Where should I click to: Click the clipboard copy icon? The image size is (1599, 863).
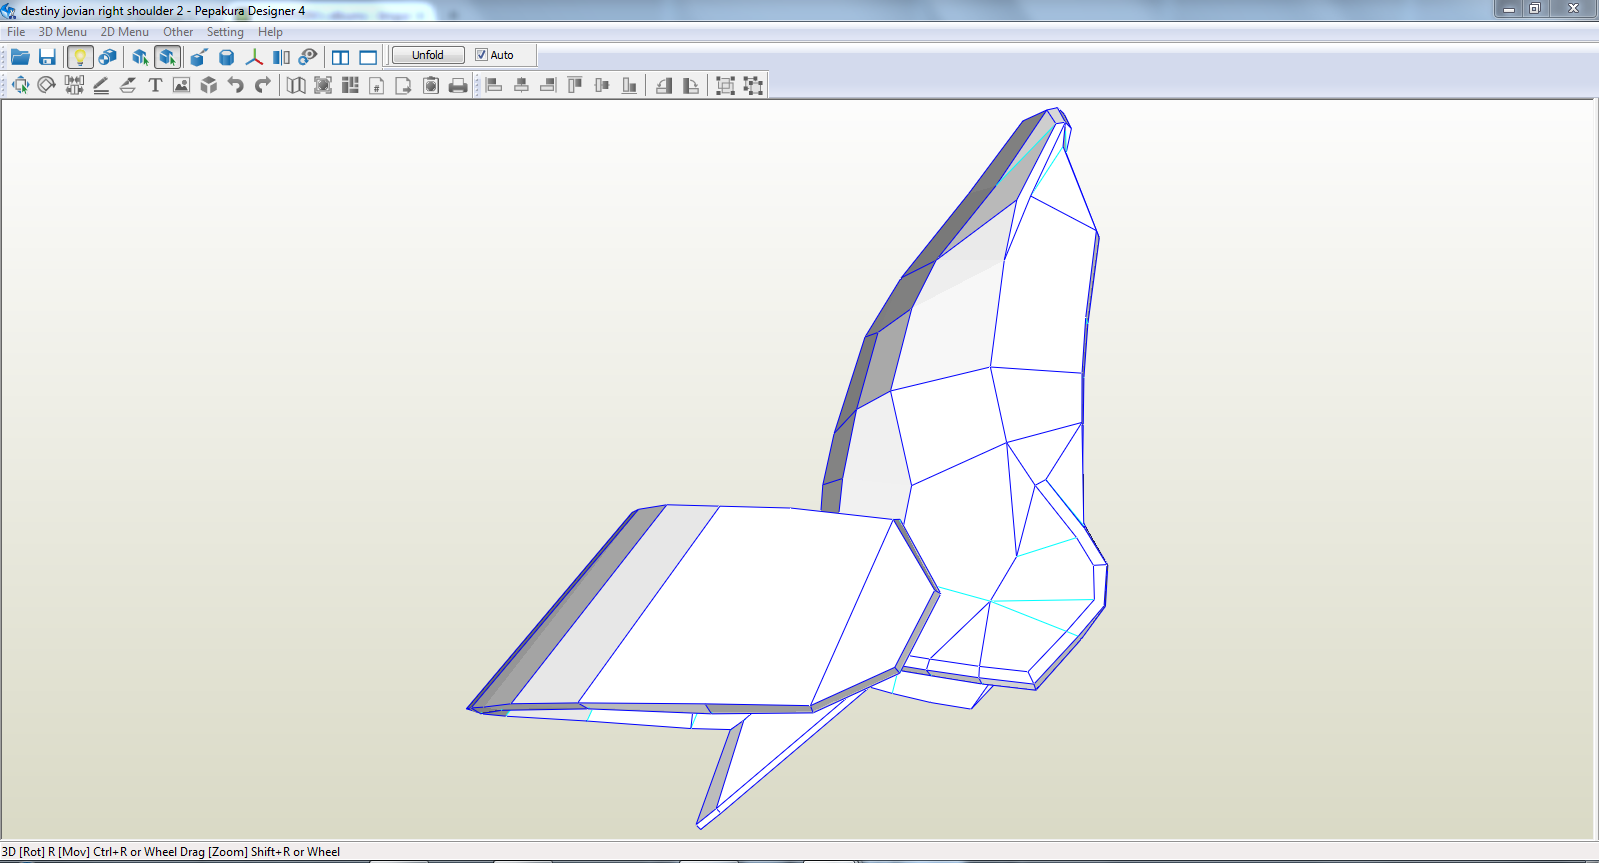pos(431,85)
